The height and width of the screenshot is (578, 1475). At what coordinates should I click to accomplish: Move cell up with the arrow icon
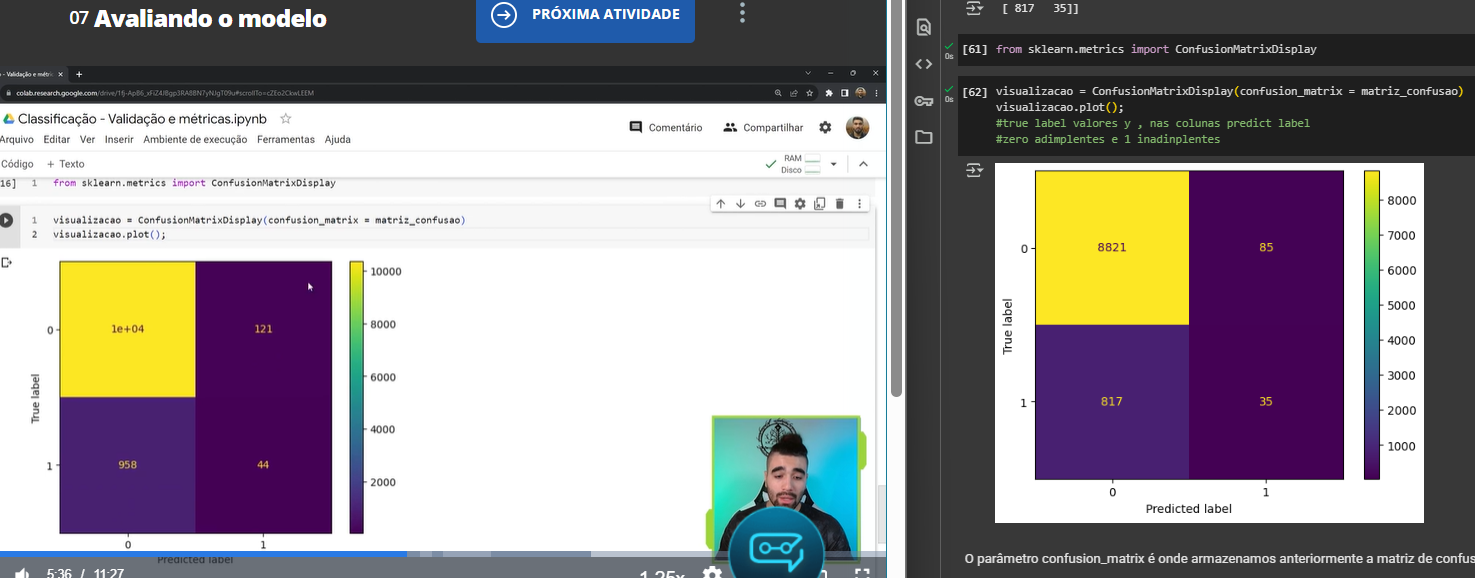(x=720, y=203)
